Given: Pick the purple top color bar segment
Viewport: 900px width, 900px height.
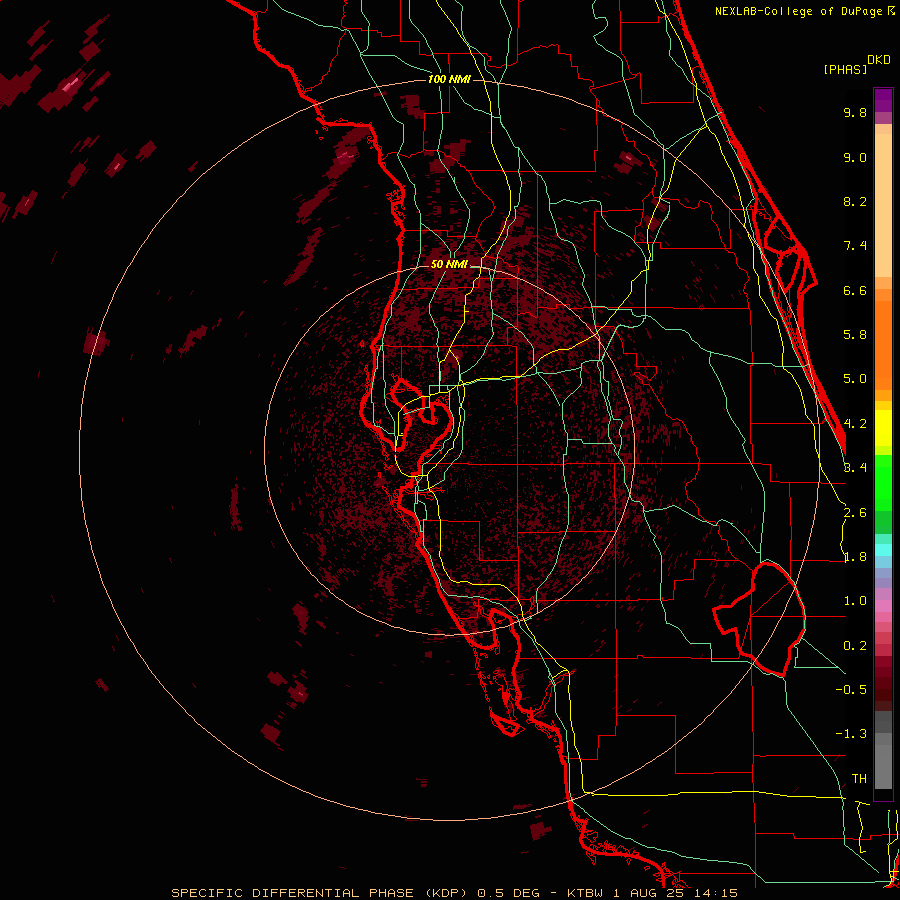Looking at the screenshot, I should coord(883,100).
